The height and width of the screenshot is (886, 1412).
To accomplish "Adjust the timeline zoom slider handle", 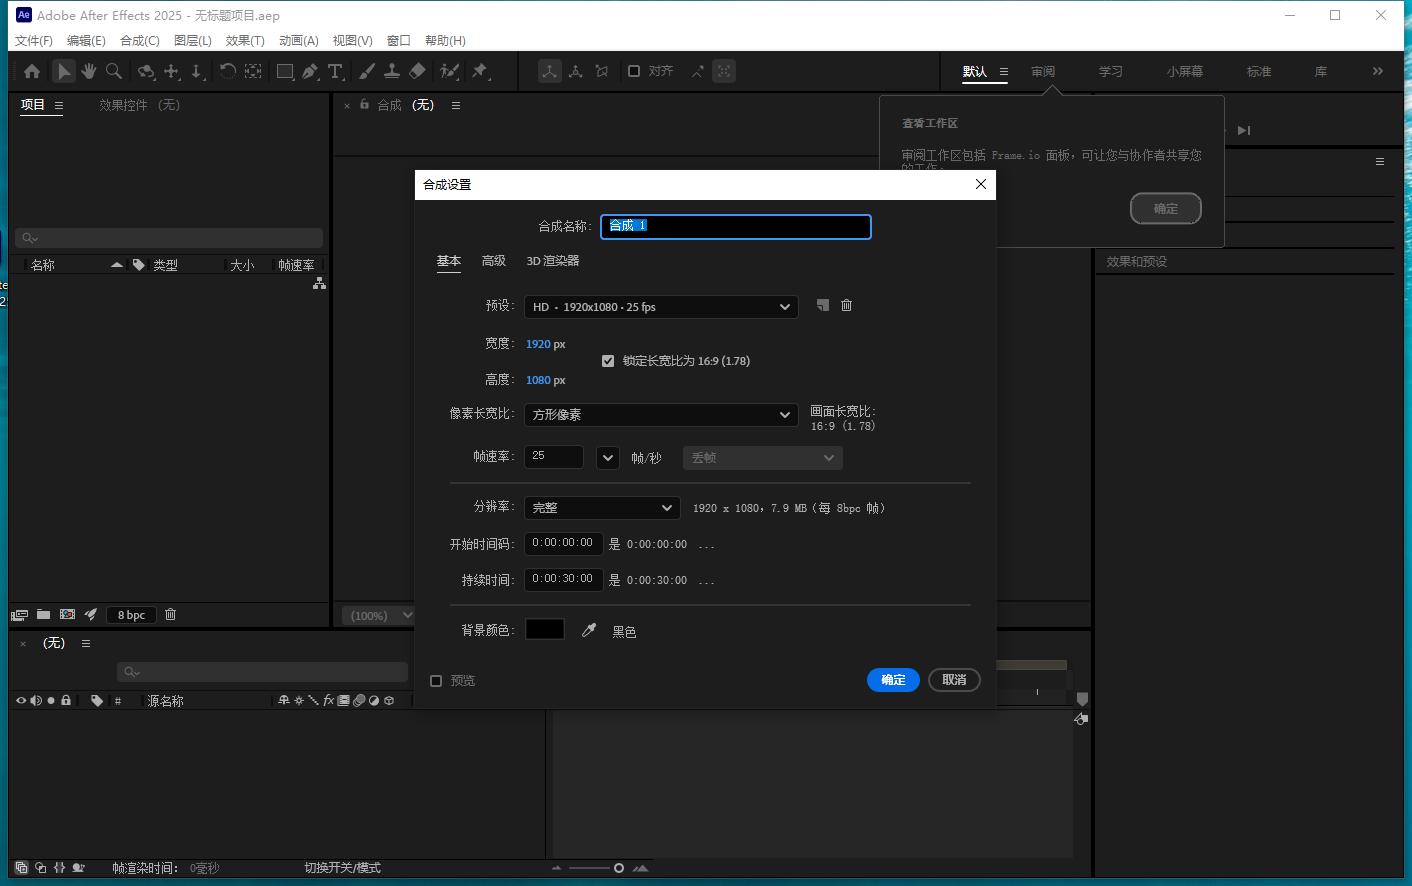I will (619, 868).
